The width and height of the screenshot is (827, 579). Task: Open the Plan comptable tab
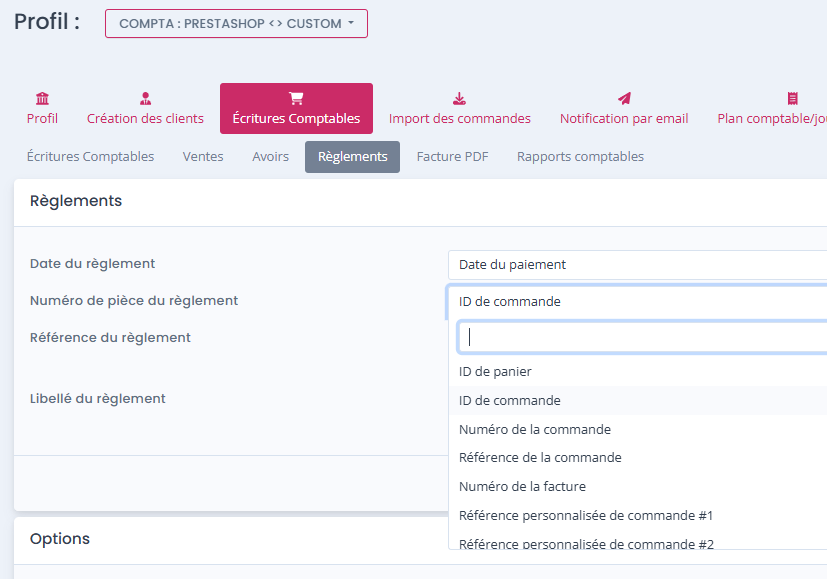pyautogui.click(x=772, y=109)
